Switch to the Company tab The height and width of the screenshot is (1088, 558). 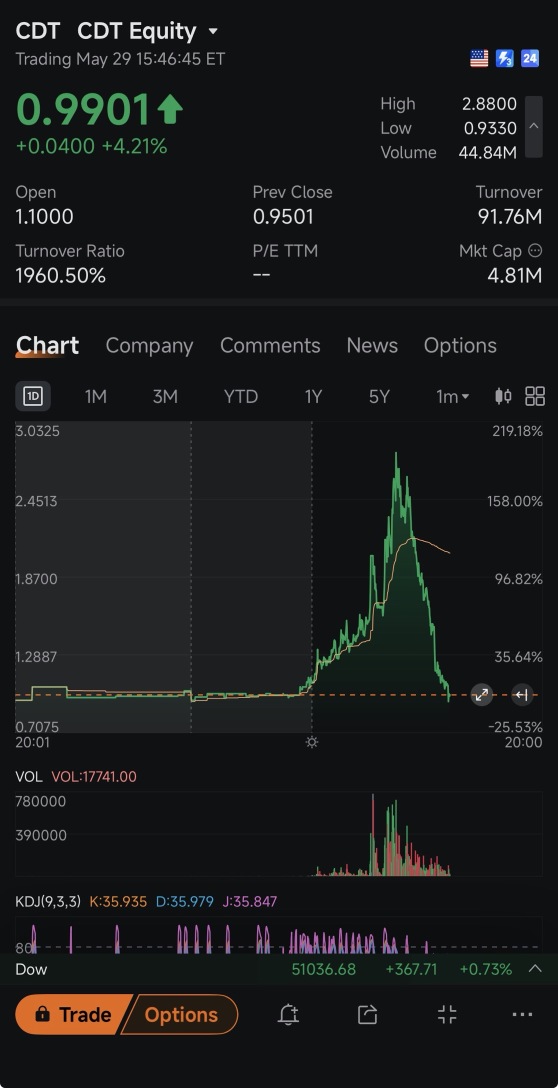(149, 346)
